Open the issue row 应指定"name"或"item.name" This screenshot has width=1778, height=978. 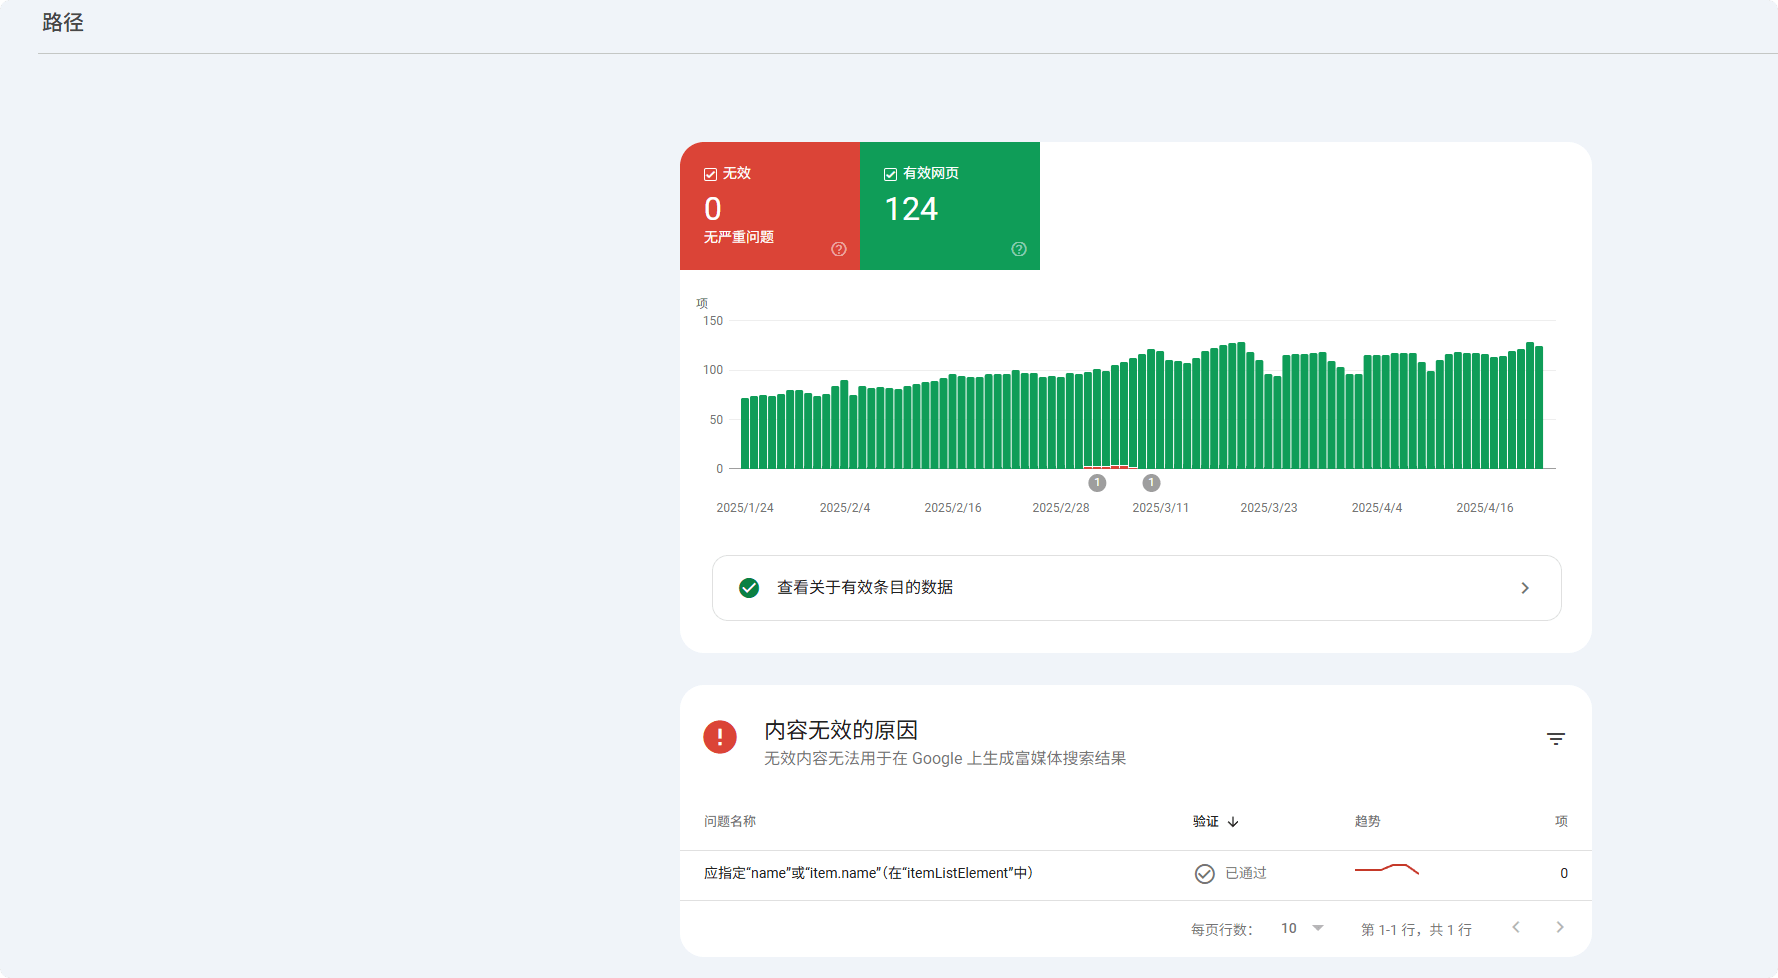[x=1136, y=874]
